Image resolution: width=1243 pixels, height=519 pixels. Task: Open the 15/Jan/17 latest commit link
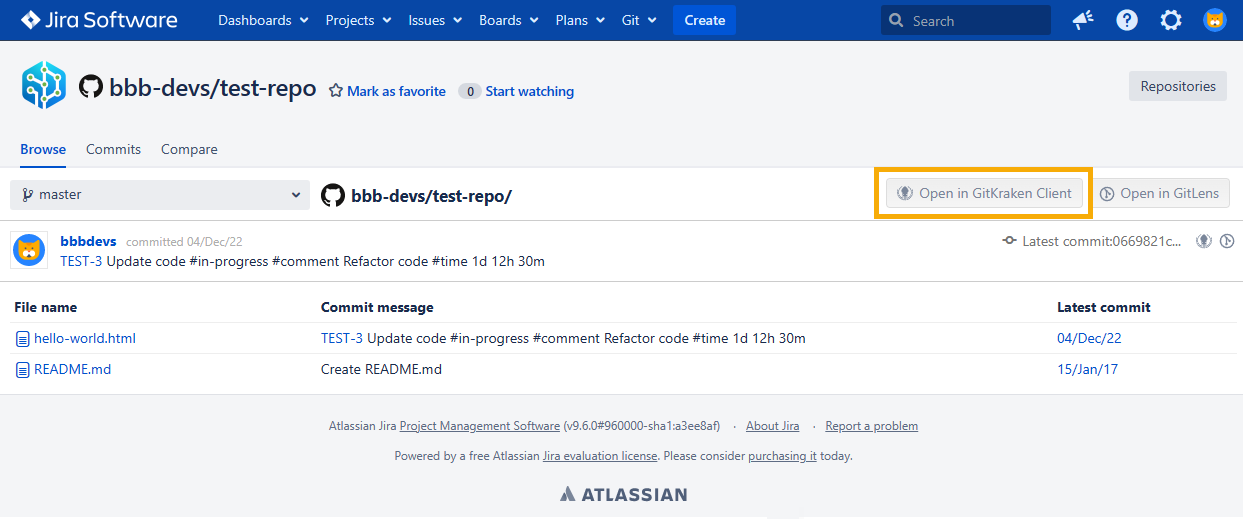[x=1087, y=369]
